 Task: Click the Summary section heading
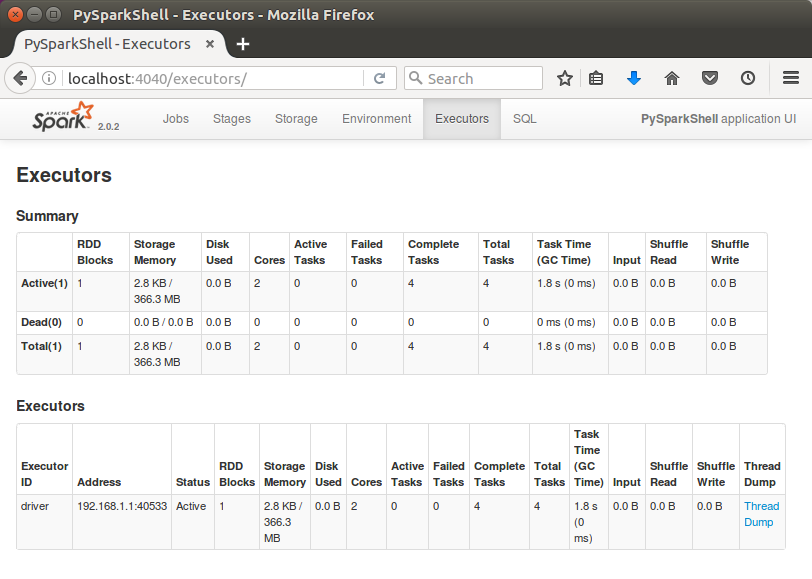(x=47, y=216)
